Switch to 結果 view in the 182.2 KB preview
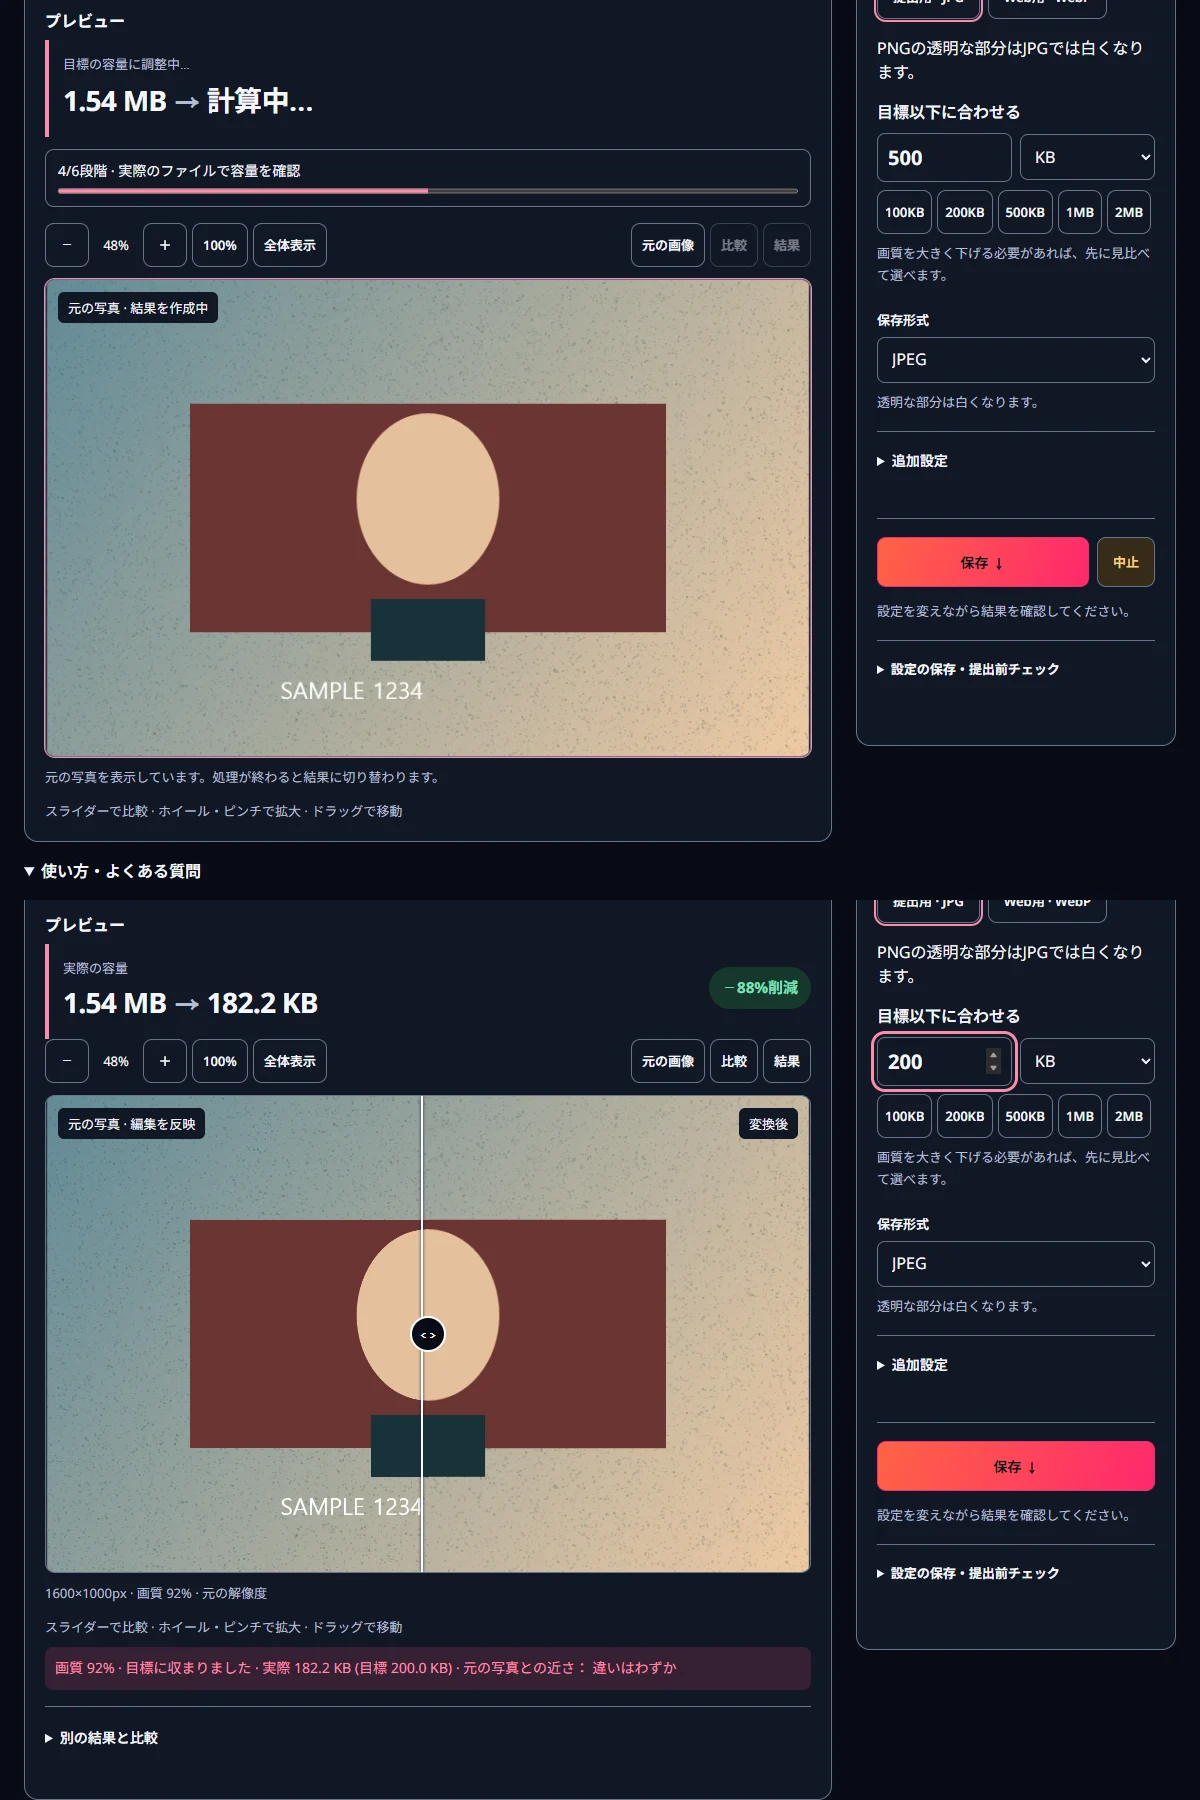The width and height of the screenshot is (1200, 1800). [x=787, y=1061]
